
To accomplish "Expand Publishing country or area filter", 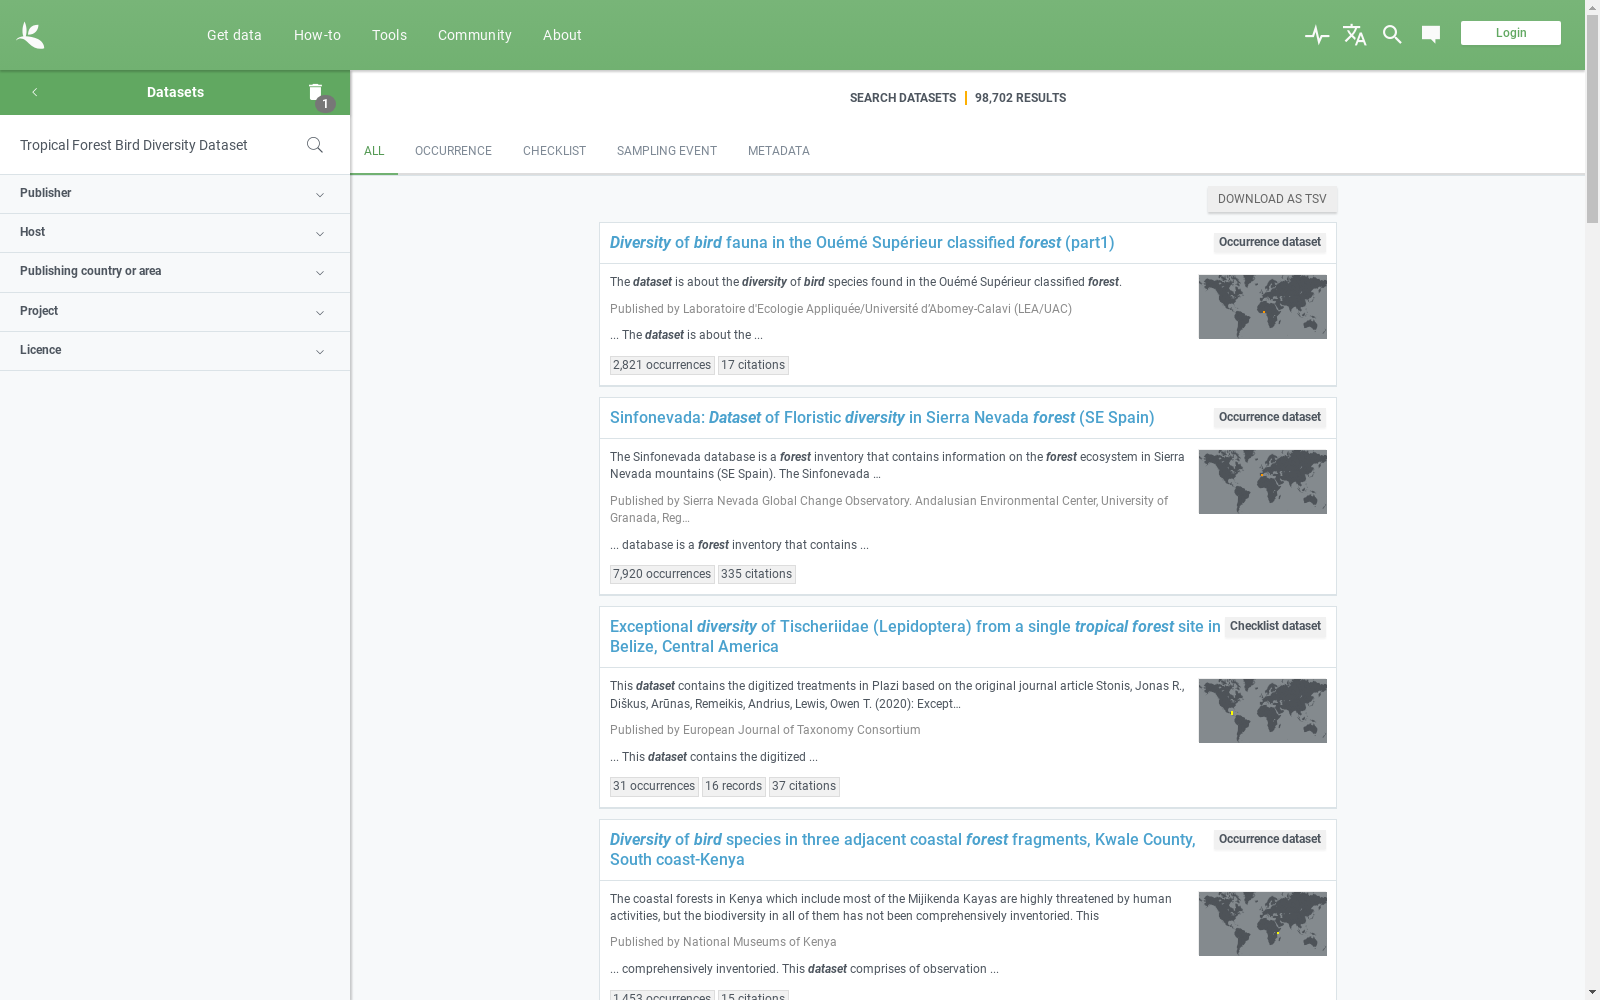I will tap(175, 272).
